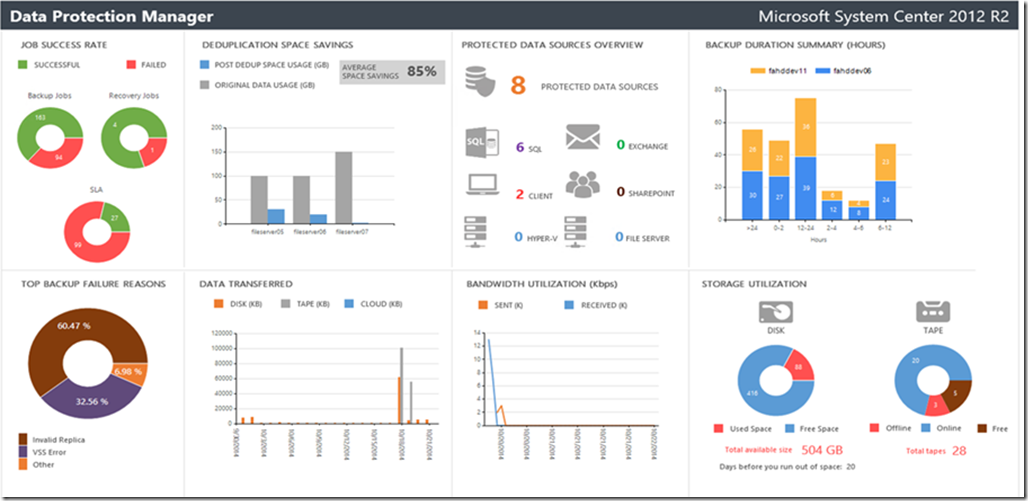
Task: Click the SLA donut green 27 segment
Action: (116, 217)
